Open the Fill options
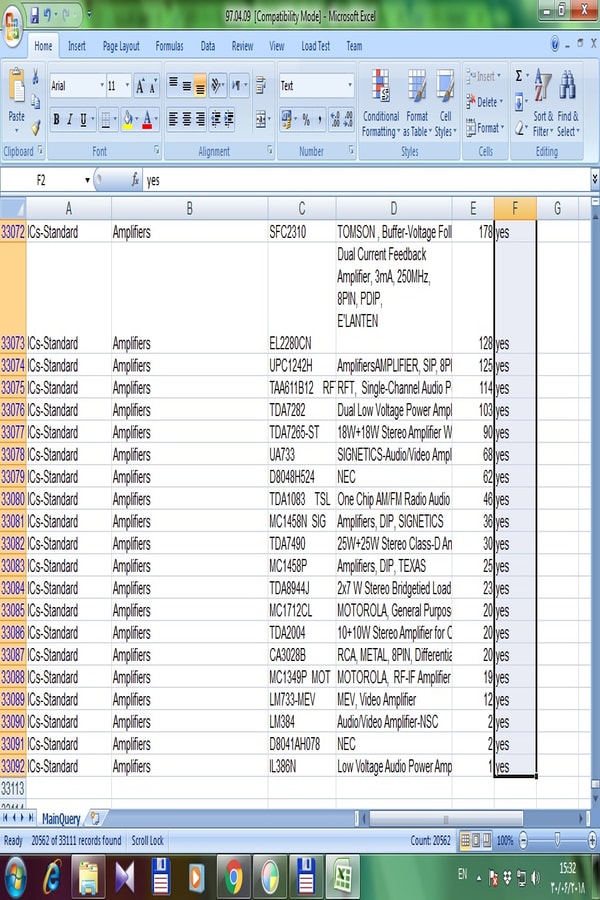 520,102
